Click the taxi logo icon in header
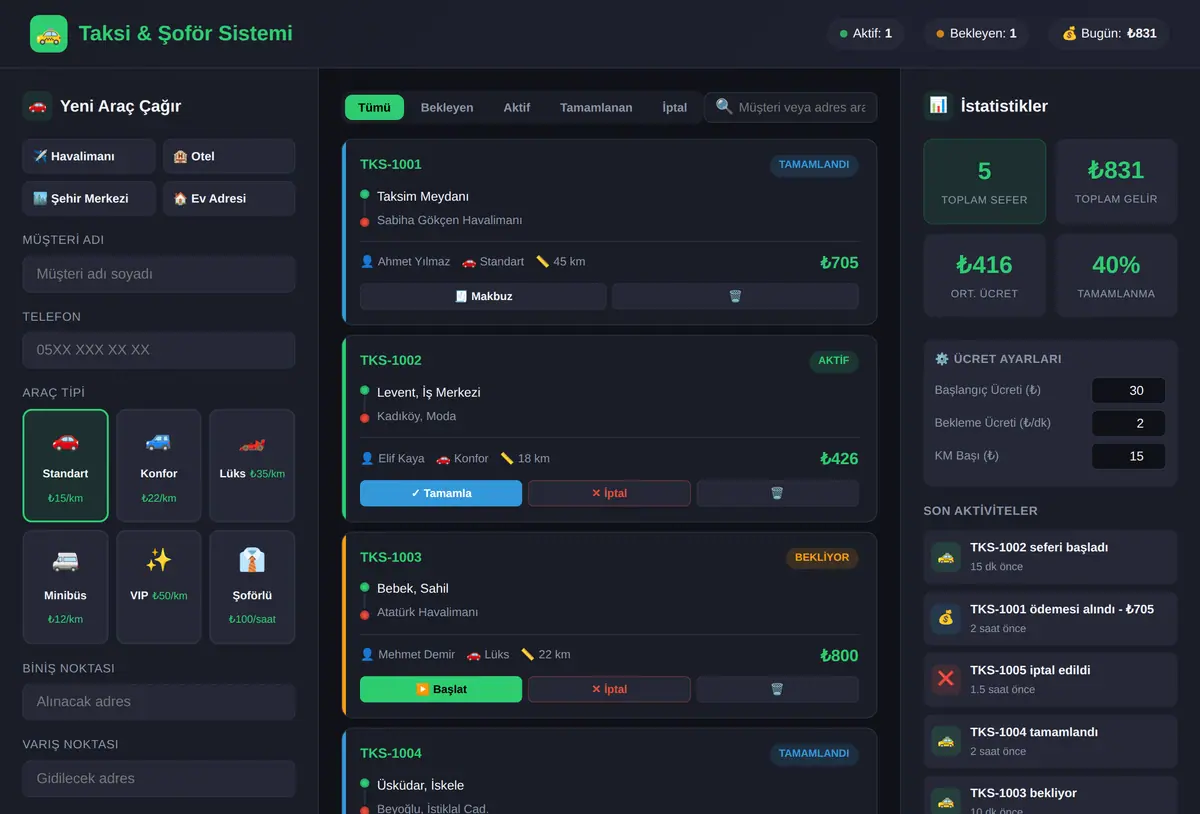This screenshot has height=814, width=1200. click(x=49, y=34)
